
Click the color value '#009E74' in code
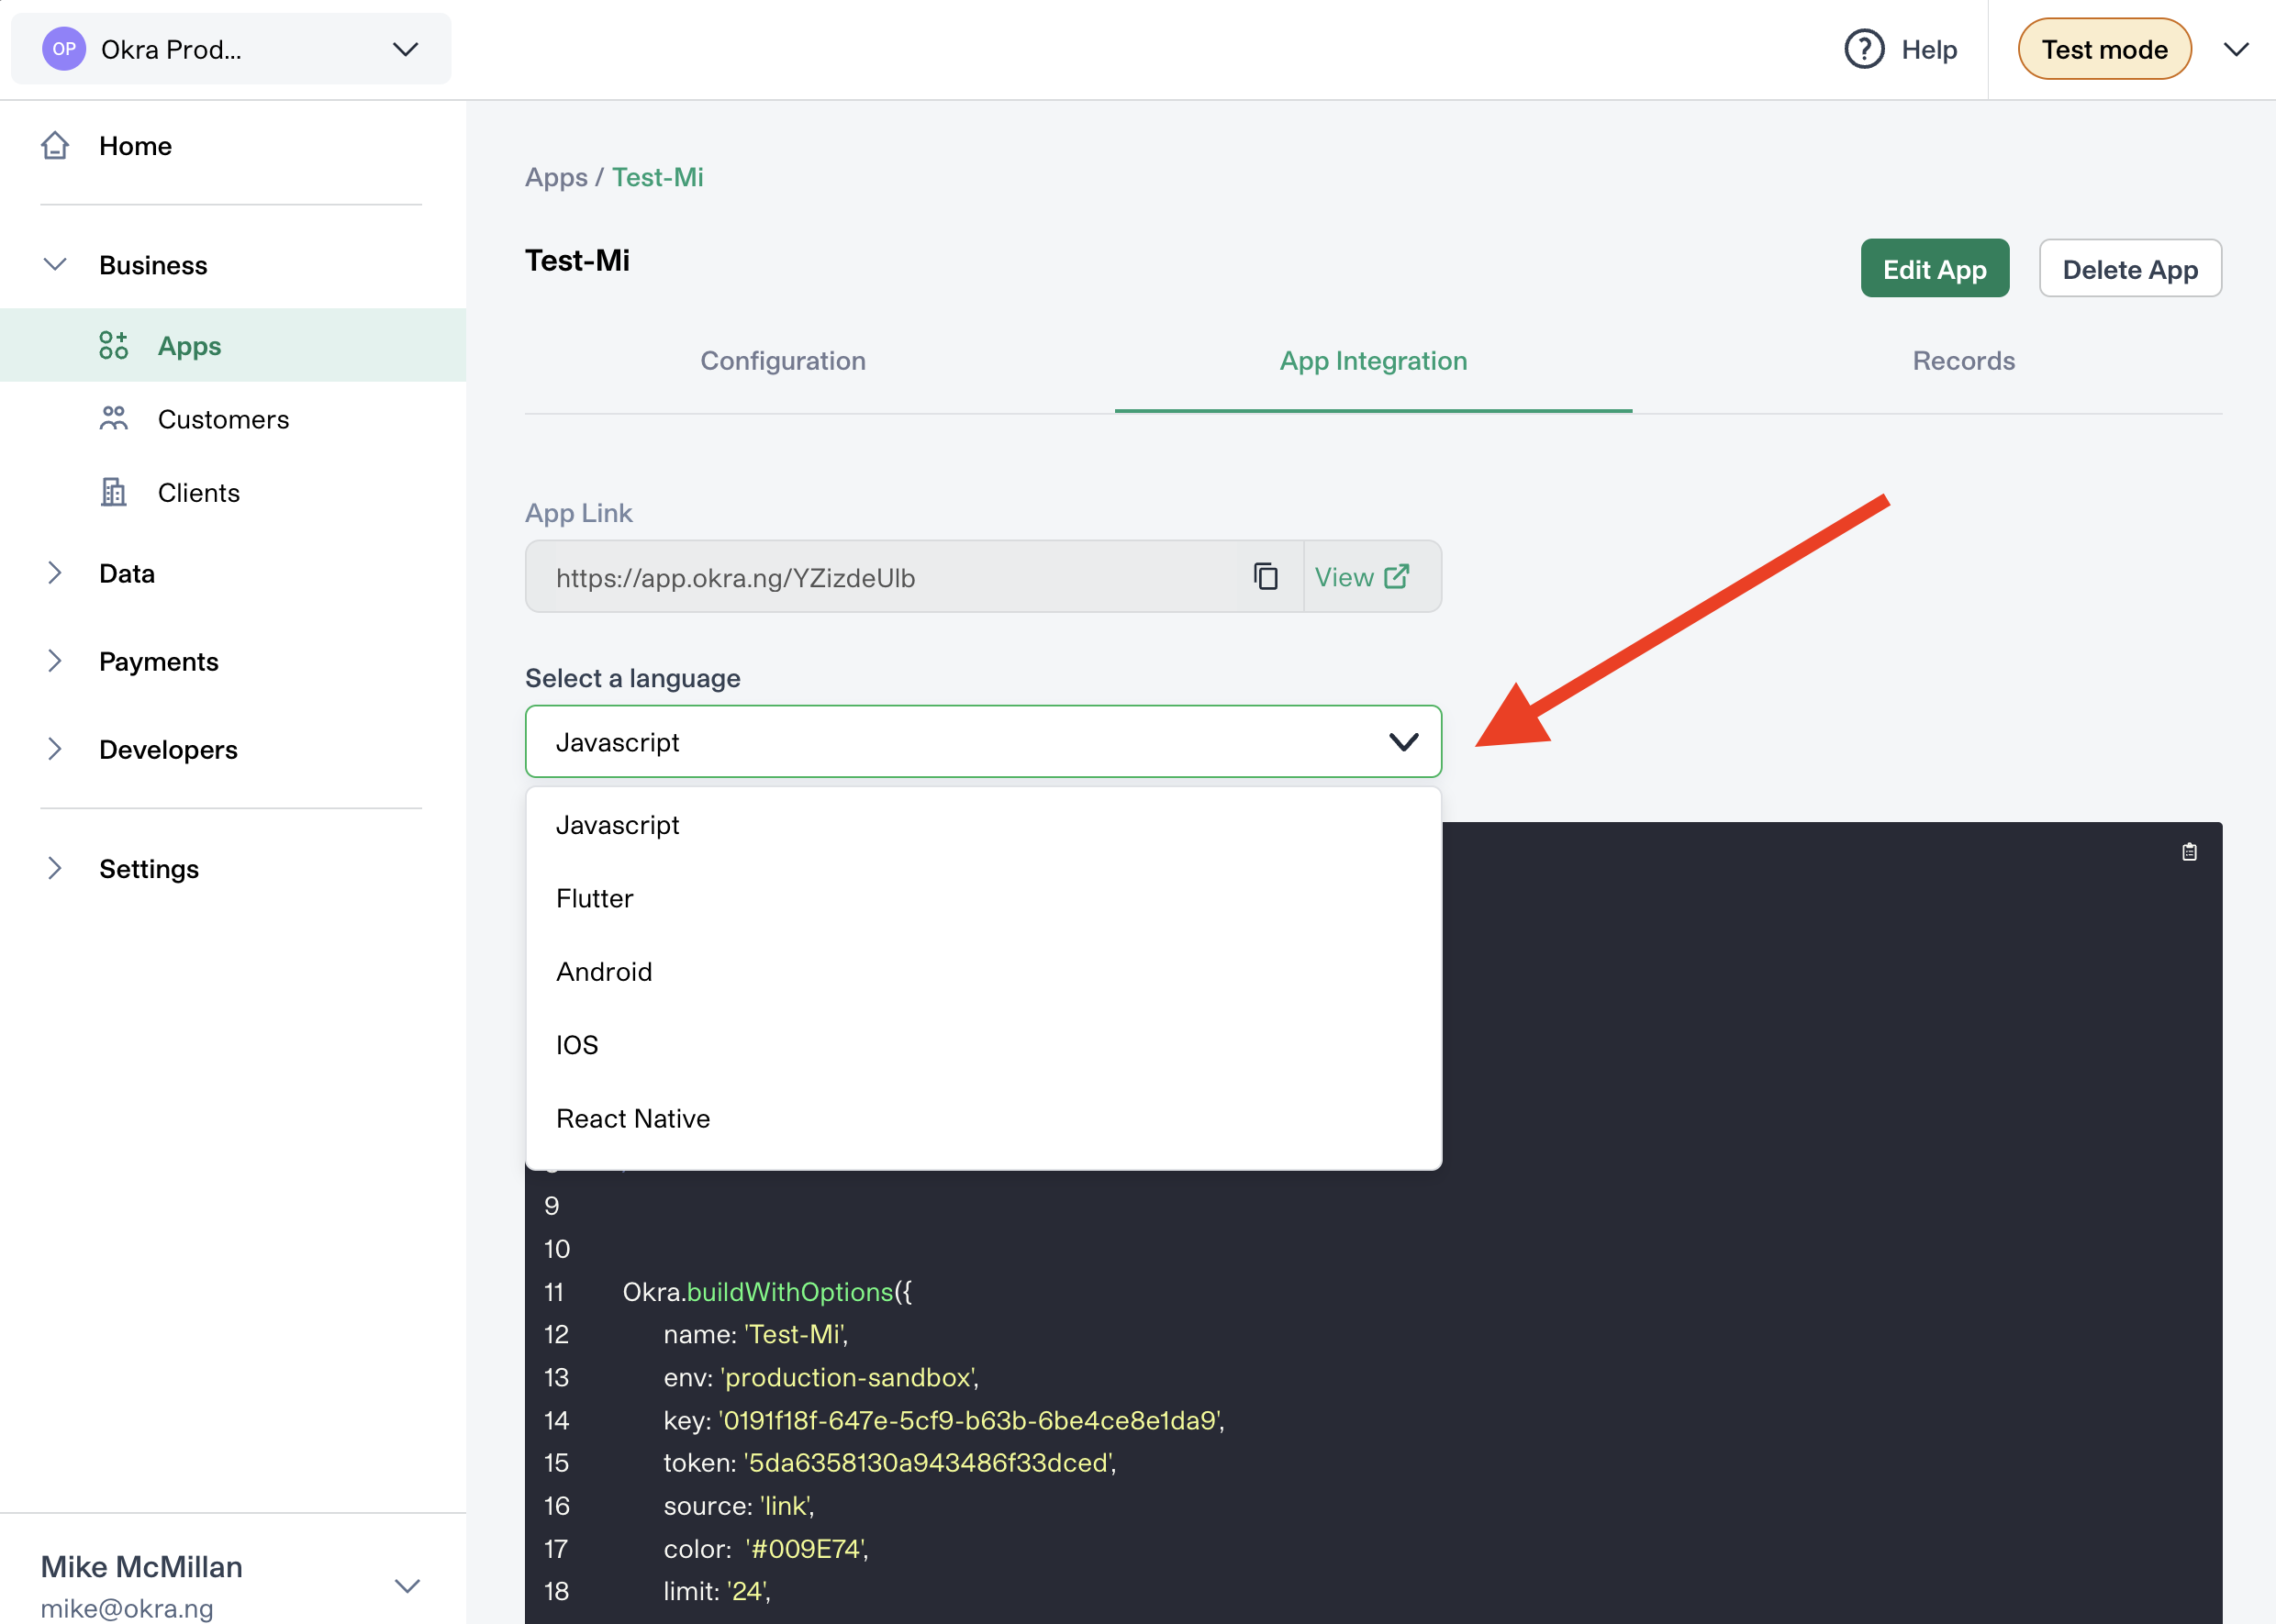[x=805, y=1549]
